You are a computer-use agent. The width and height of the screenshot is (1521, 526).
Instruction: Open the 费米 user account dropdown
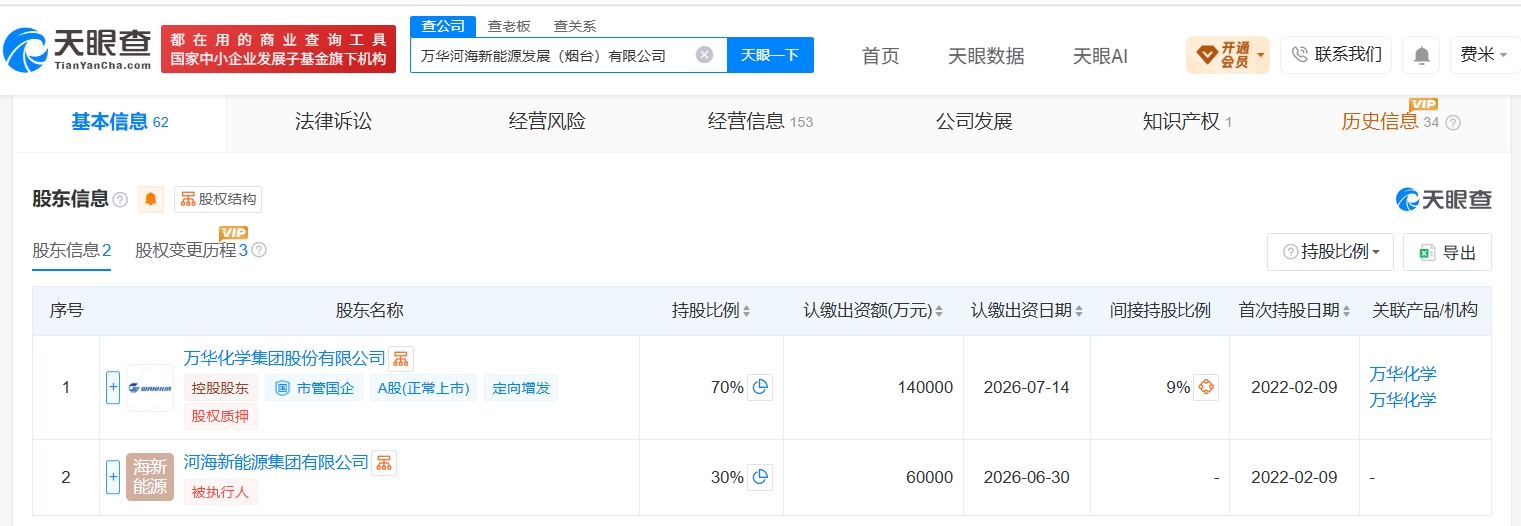1485,55
